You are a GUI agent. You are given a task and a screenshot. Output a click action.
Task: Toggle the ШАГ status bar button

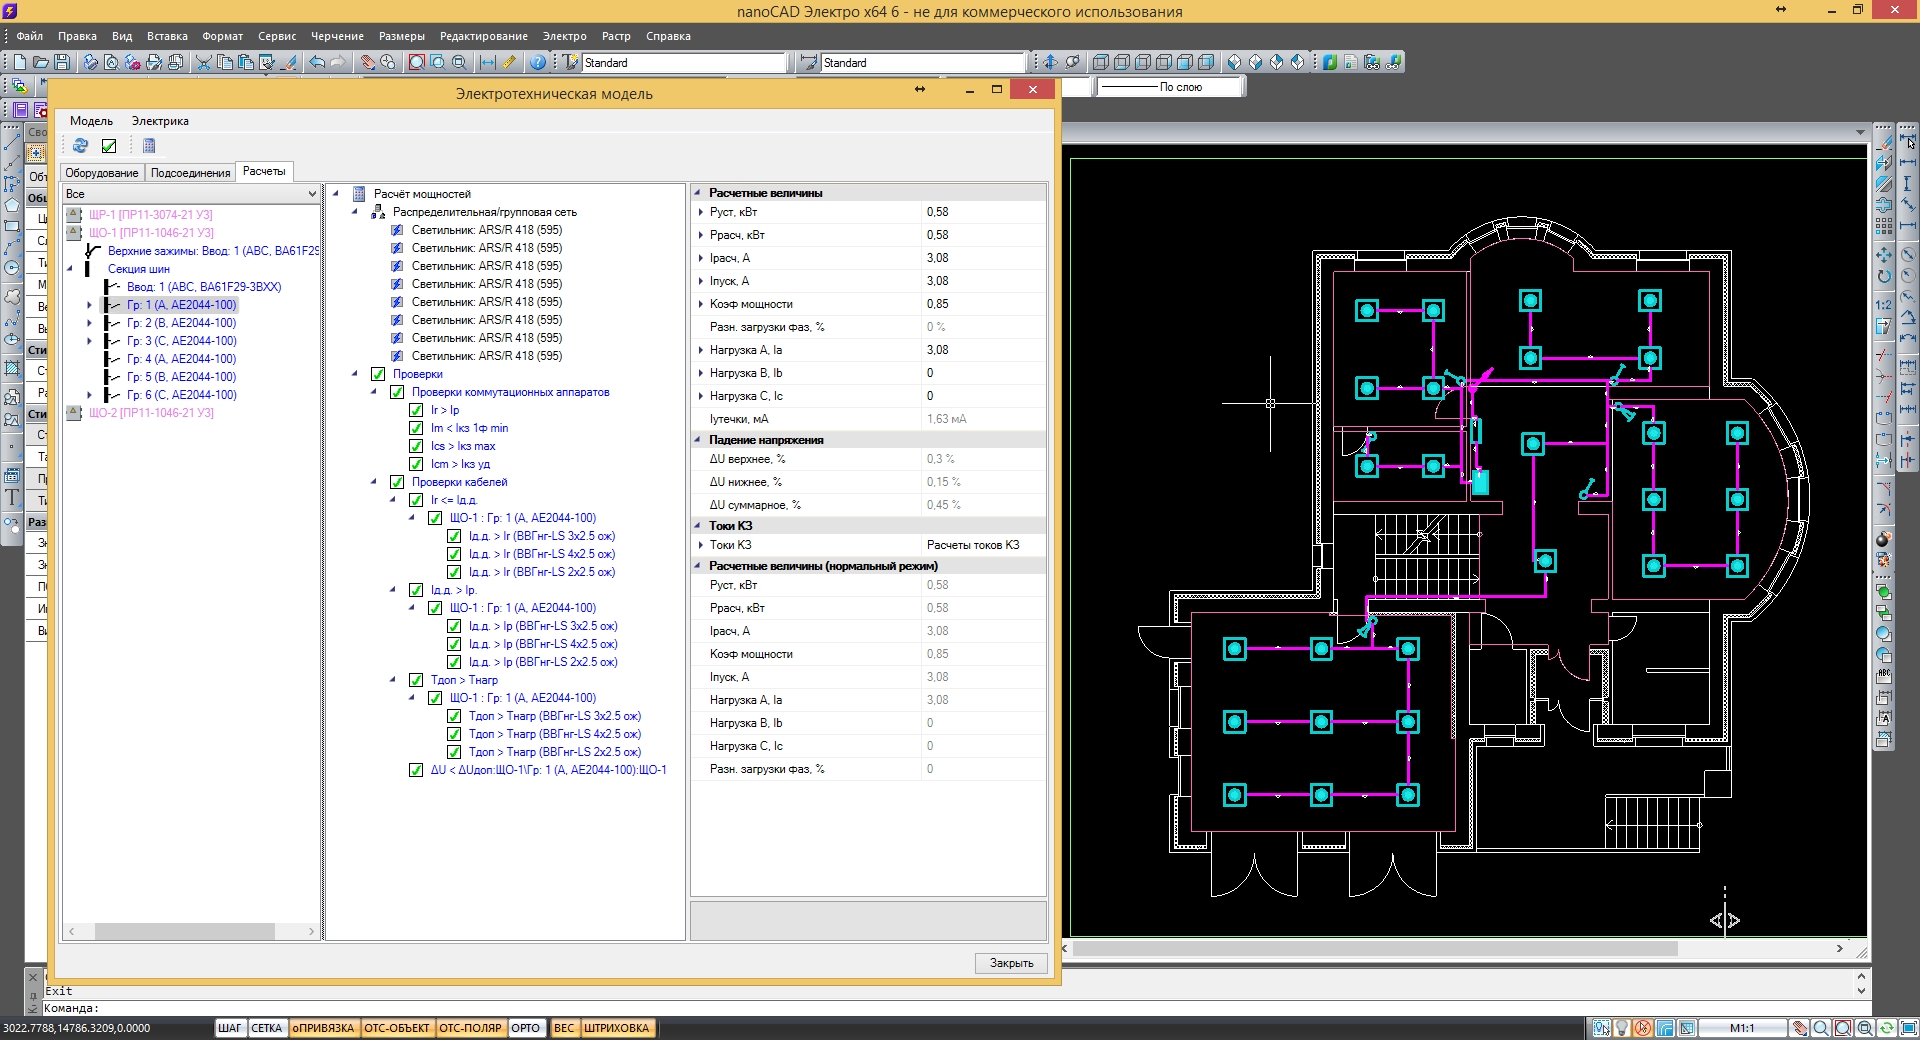230,1028
